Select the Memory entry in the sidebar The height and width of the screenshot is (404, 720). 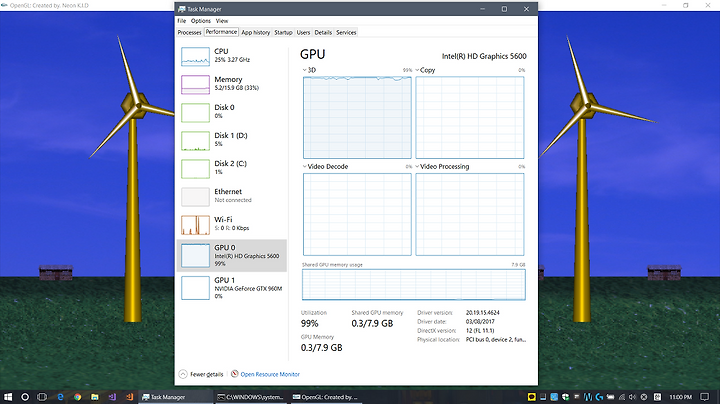pyautogui.click(x=232, y=84)
